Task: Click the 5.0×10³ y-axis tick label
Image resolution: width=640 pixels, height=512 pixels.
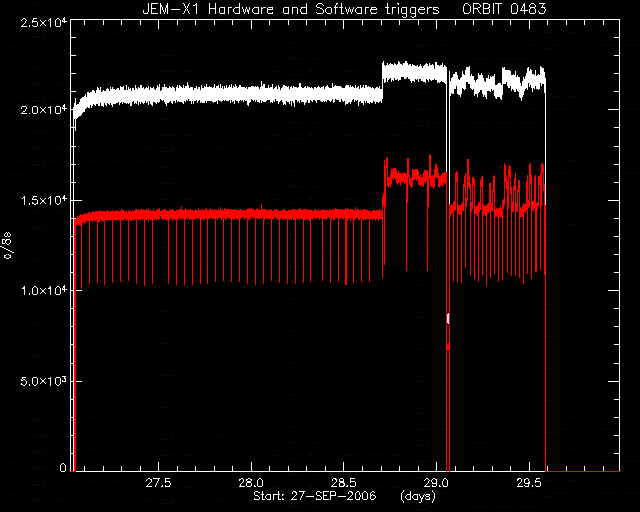Action: pos(44,381)
